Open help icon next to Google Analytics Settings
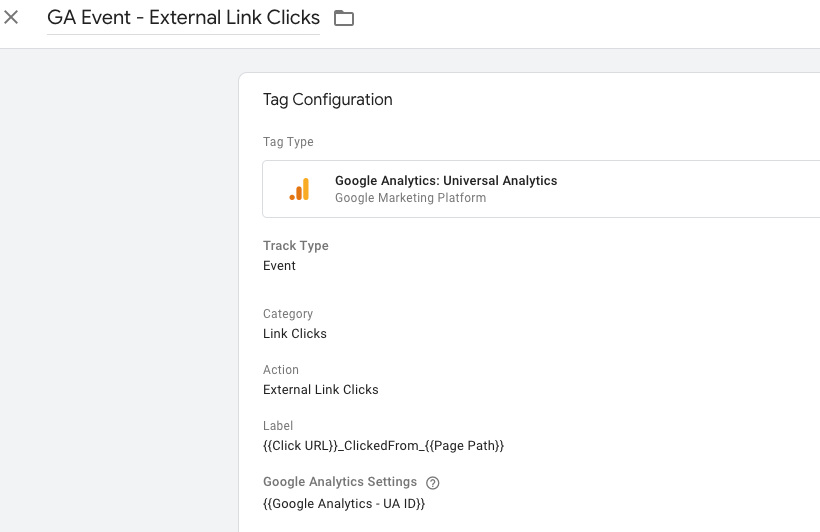The width and height of the screenshot is (820, 532). [x=432, y=483]
